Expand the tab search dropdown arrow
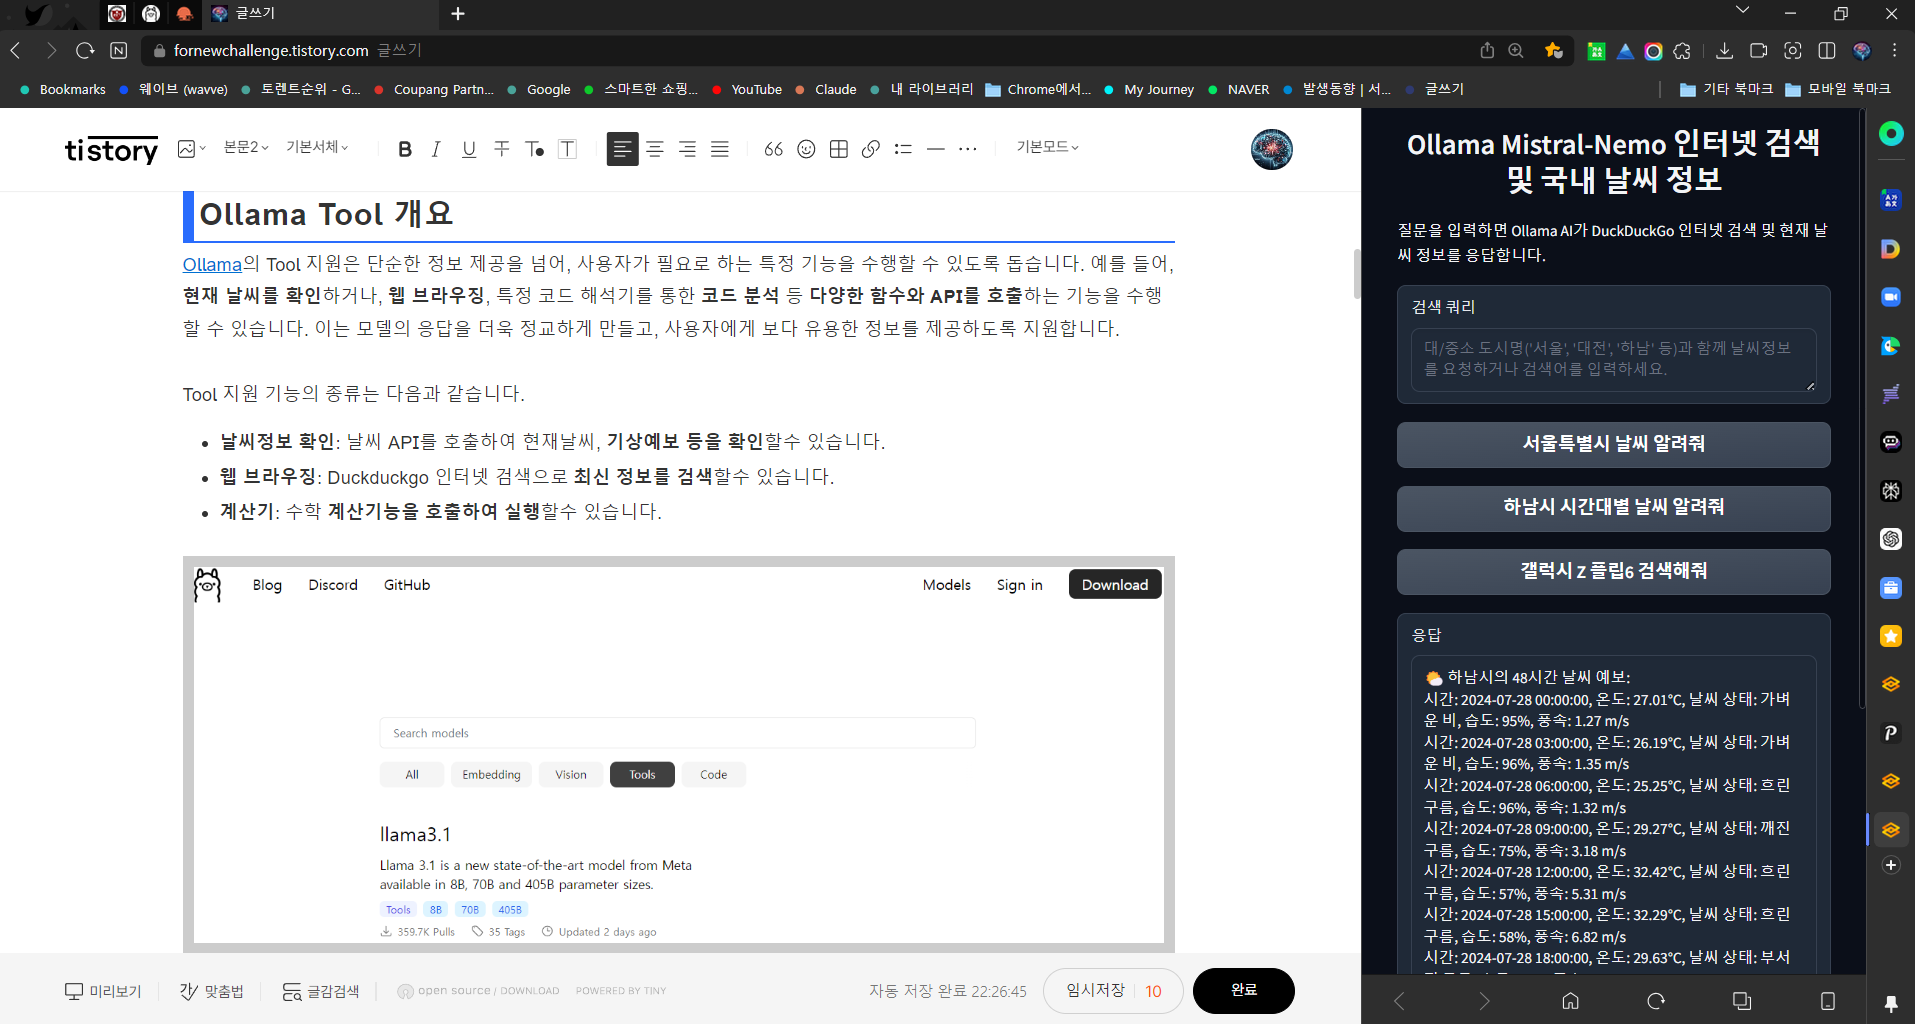 coord(1743,11)
